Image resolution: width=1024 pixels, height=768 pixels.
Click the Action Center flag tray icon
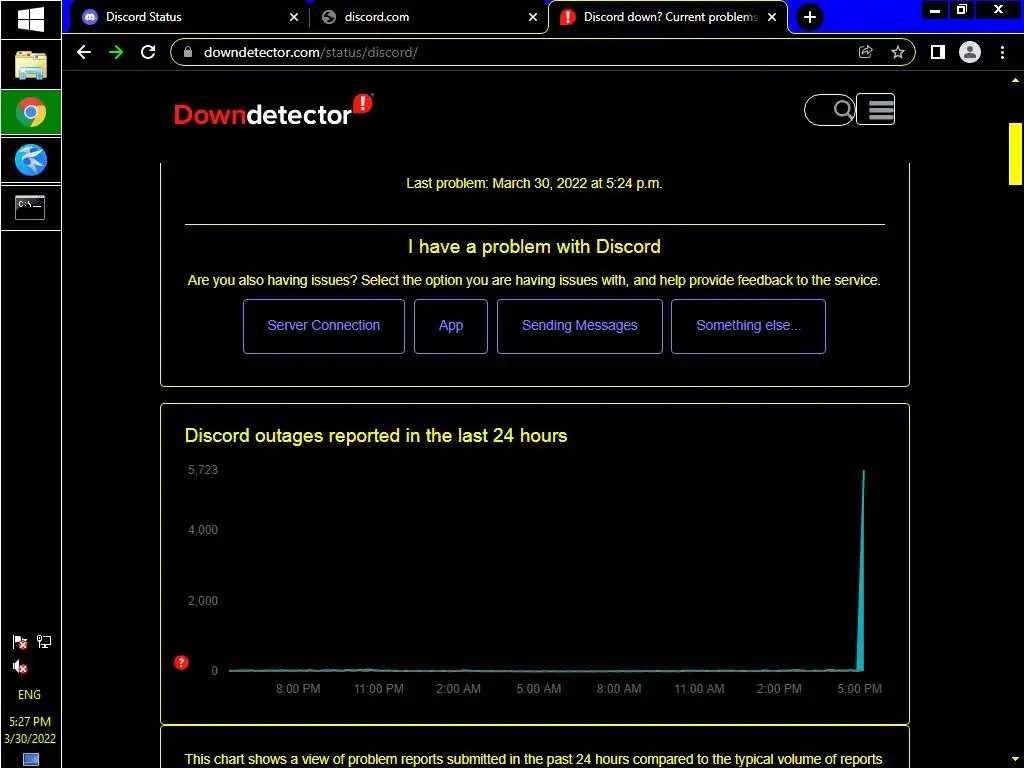tap(20, 643)
